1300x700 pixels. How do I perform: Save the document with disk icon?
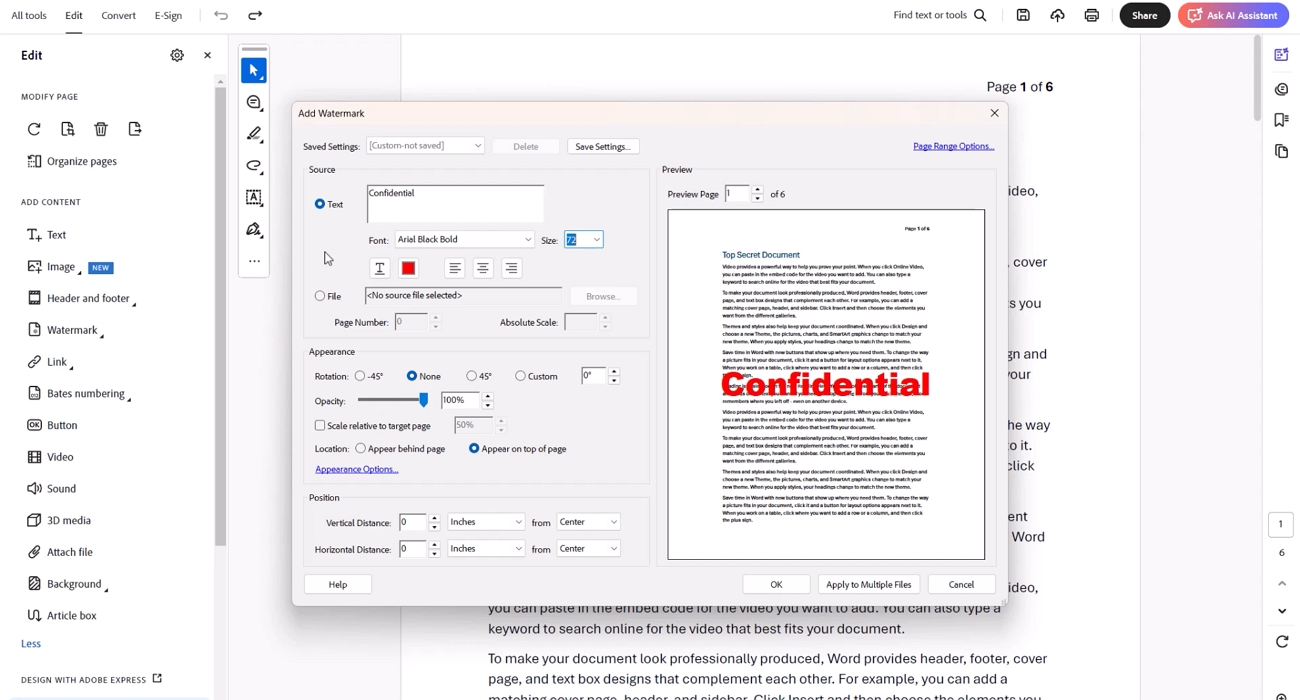pyautogui.click(x=1023, y=15)
